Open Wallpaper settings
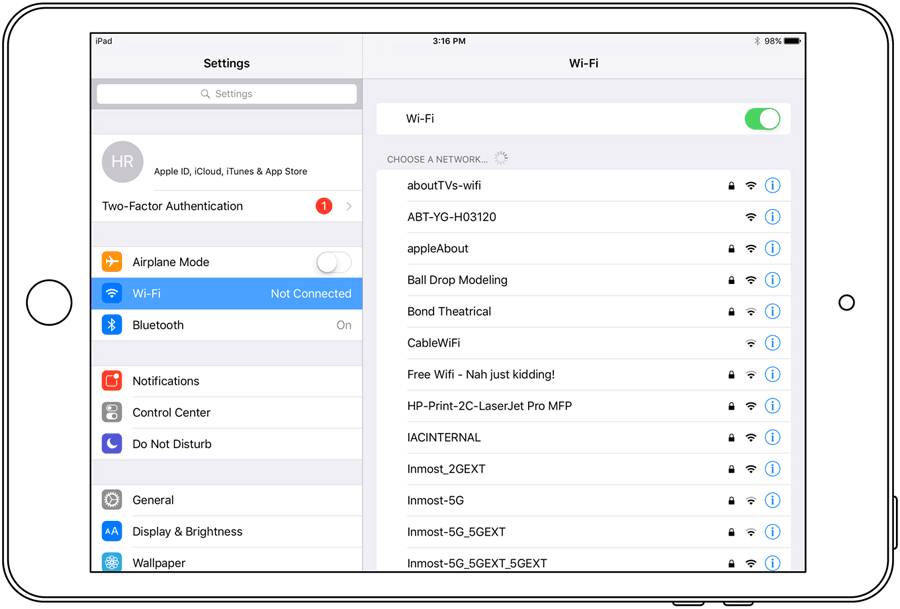 point(227,560)
